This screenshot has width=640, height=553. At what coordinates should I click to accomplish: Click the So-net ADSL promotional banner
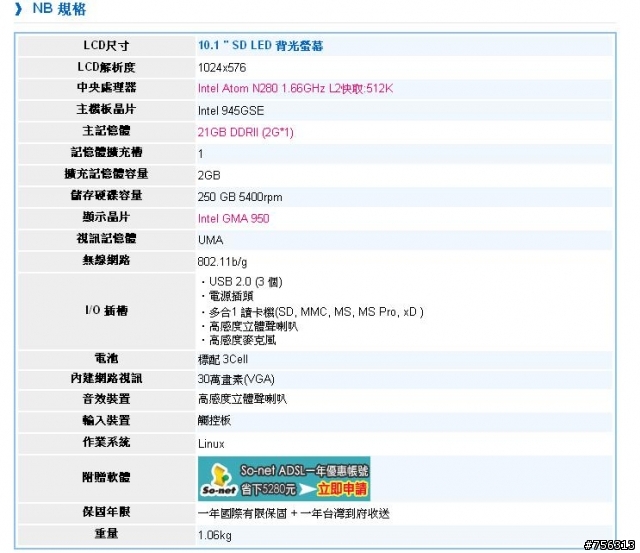tap(284, 478)
